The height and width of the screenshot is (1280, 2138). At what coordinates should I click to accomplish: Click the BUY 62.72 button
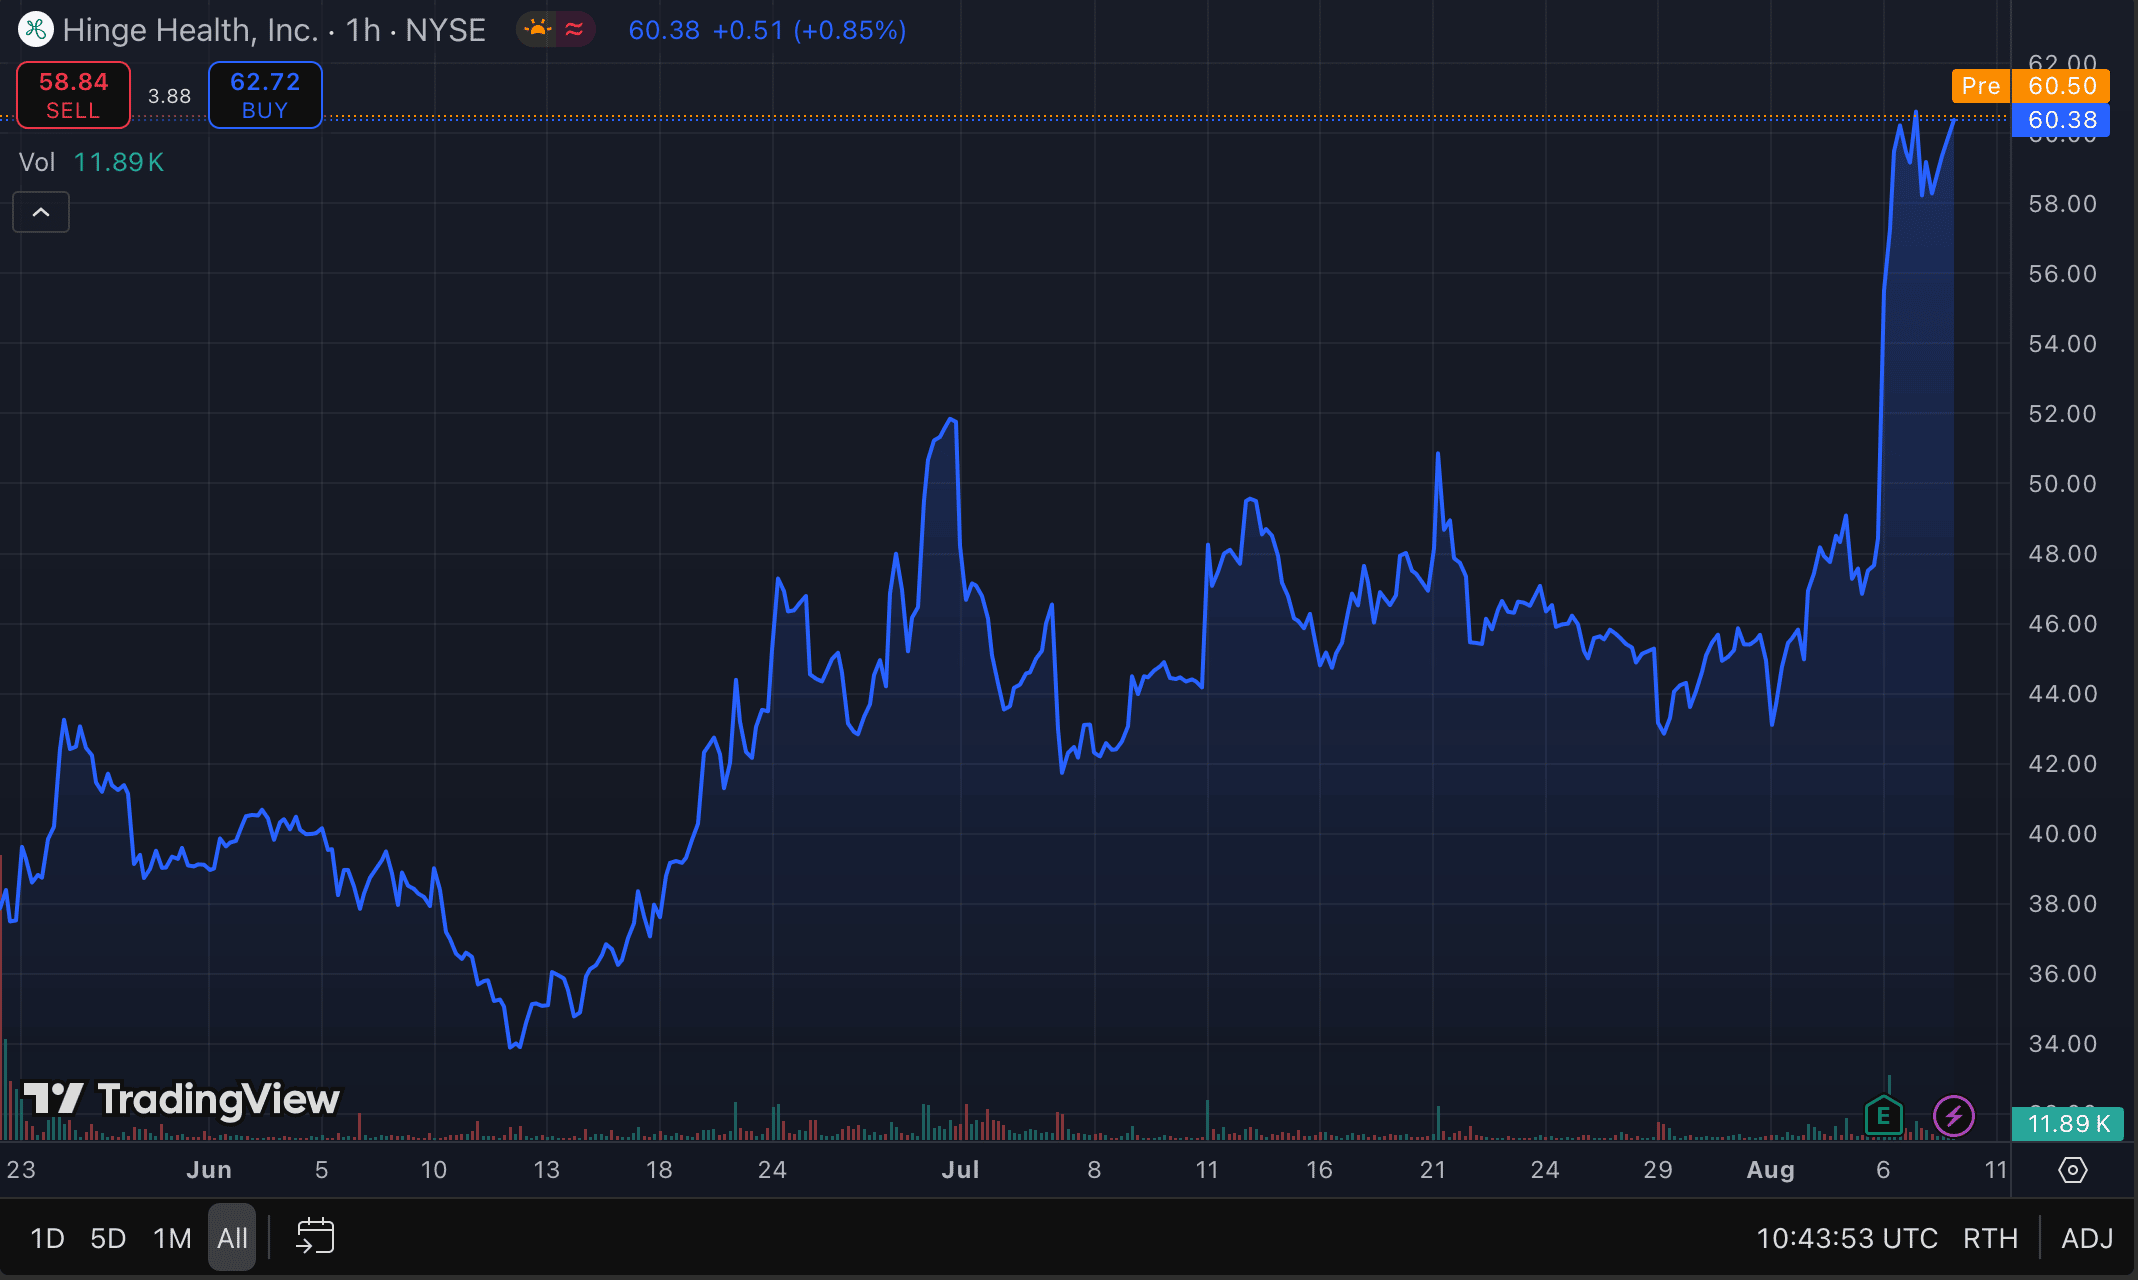coord(265,95)
